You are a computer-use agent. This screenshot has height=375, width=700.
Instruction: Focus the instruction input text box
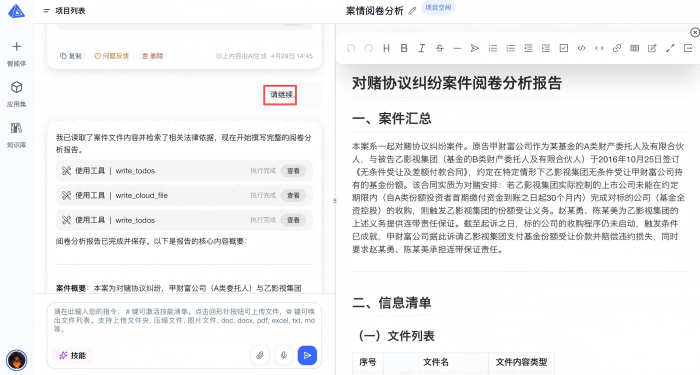click(184, 321)
